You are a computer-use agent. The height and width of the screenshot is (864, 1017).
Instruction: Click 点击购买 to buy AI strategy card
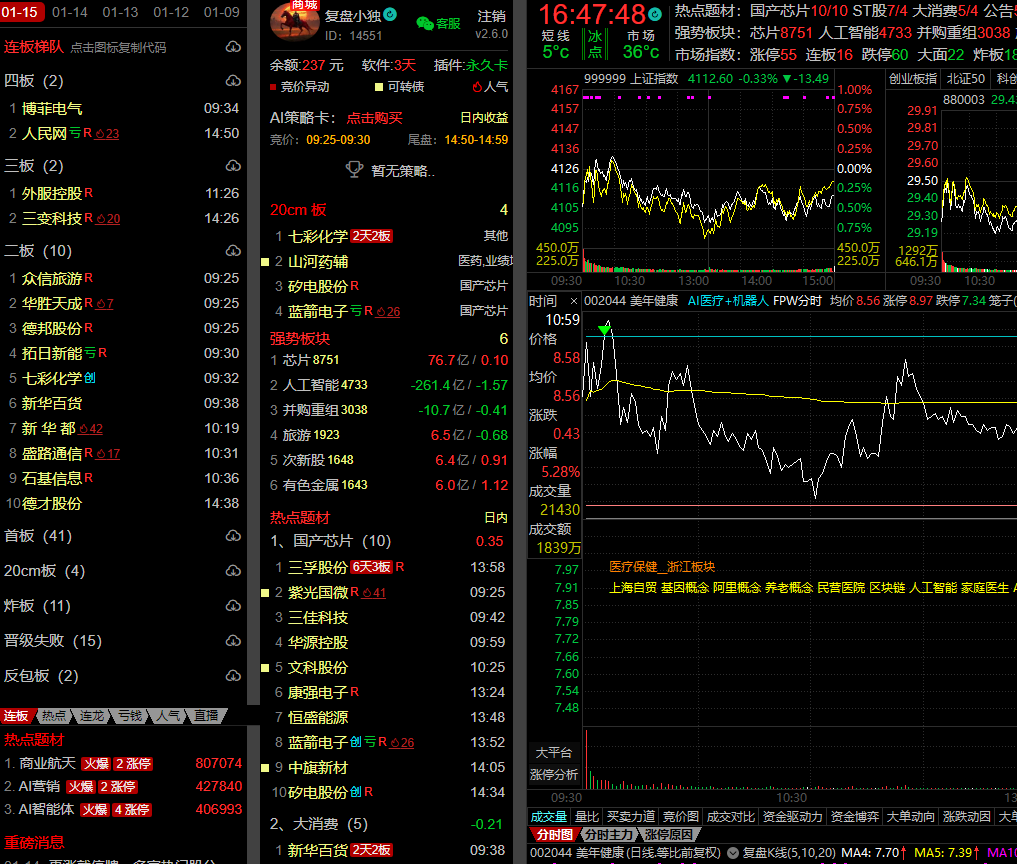374,118
